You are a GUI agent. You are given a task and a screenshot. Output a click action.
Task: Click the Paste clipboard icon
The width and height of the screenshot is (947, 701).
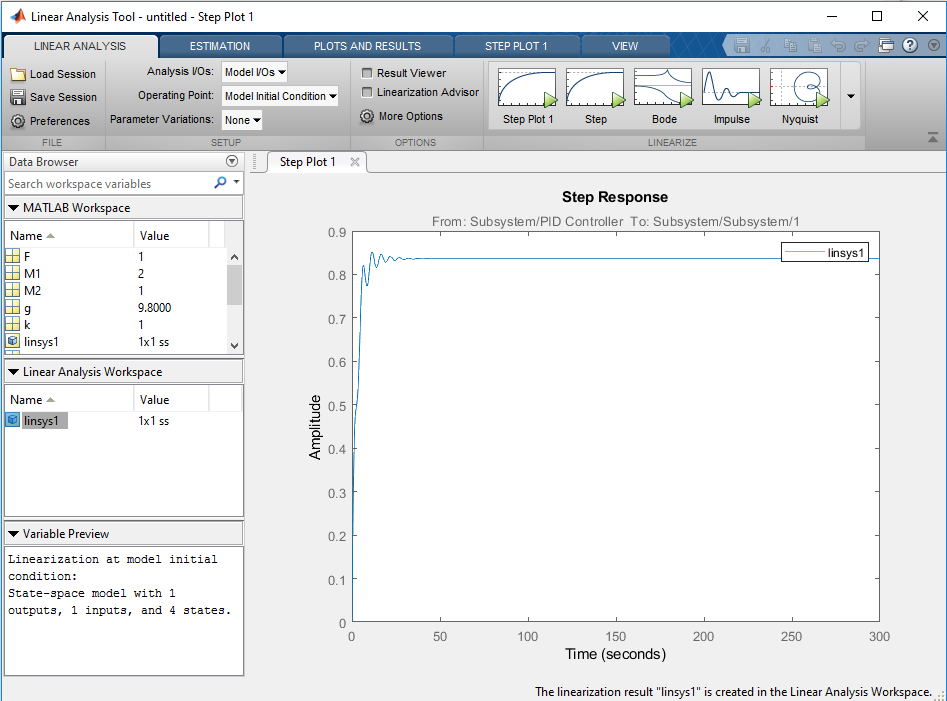815,45
